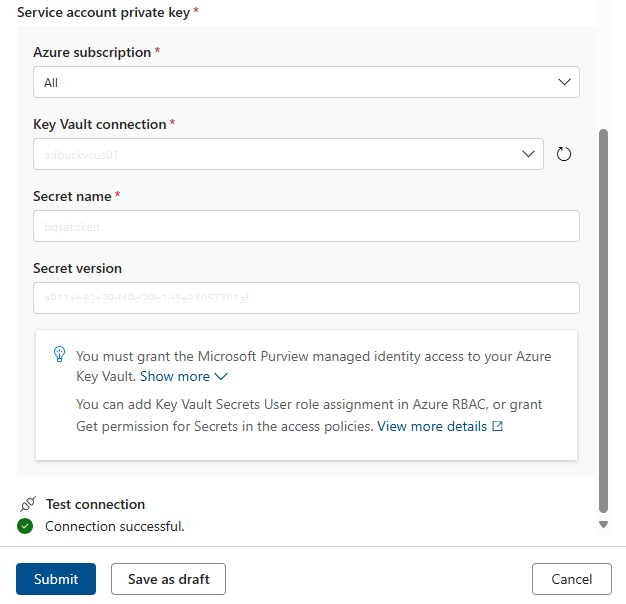Refresh the Key Vault connection list
Screen dimensions: 626x604
[x=564, y=154]
